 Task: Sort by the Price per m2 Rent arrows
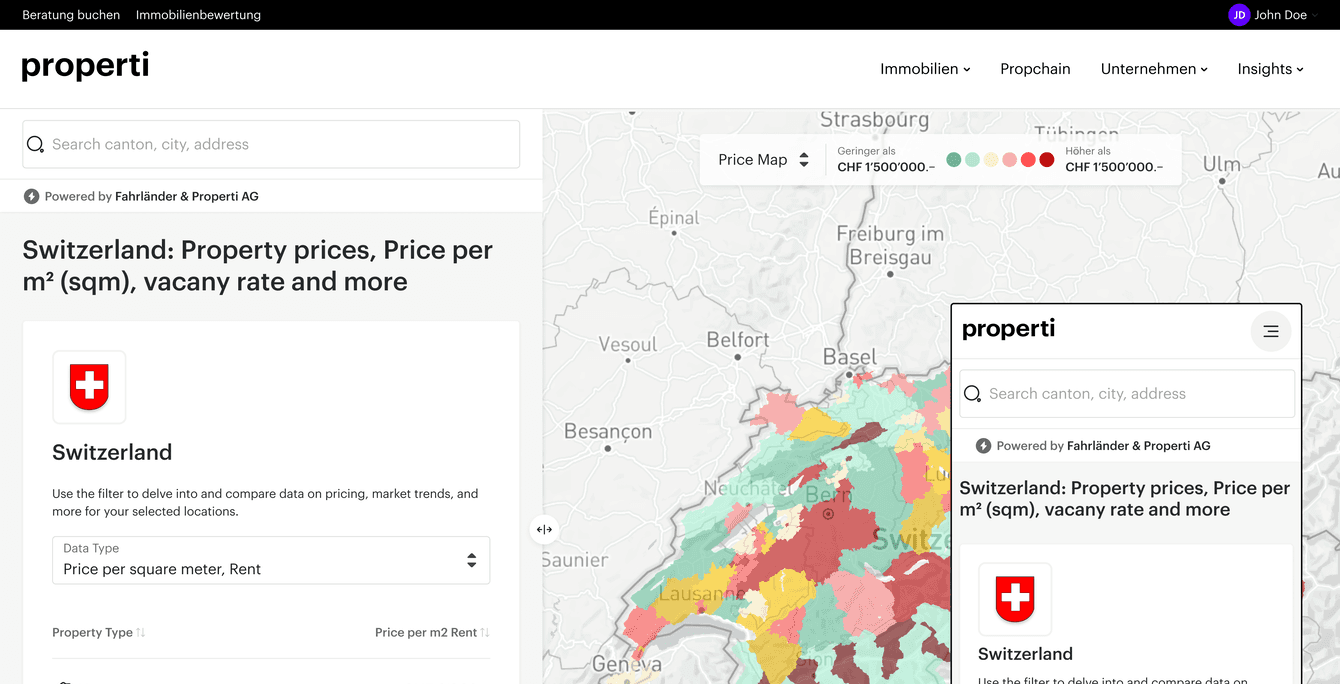[x=485, y=632]
